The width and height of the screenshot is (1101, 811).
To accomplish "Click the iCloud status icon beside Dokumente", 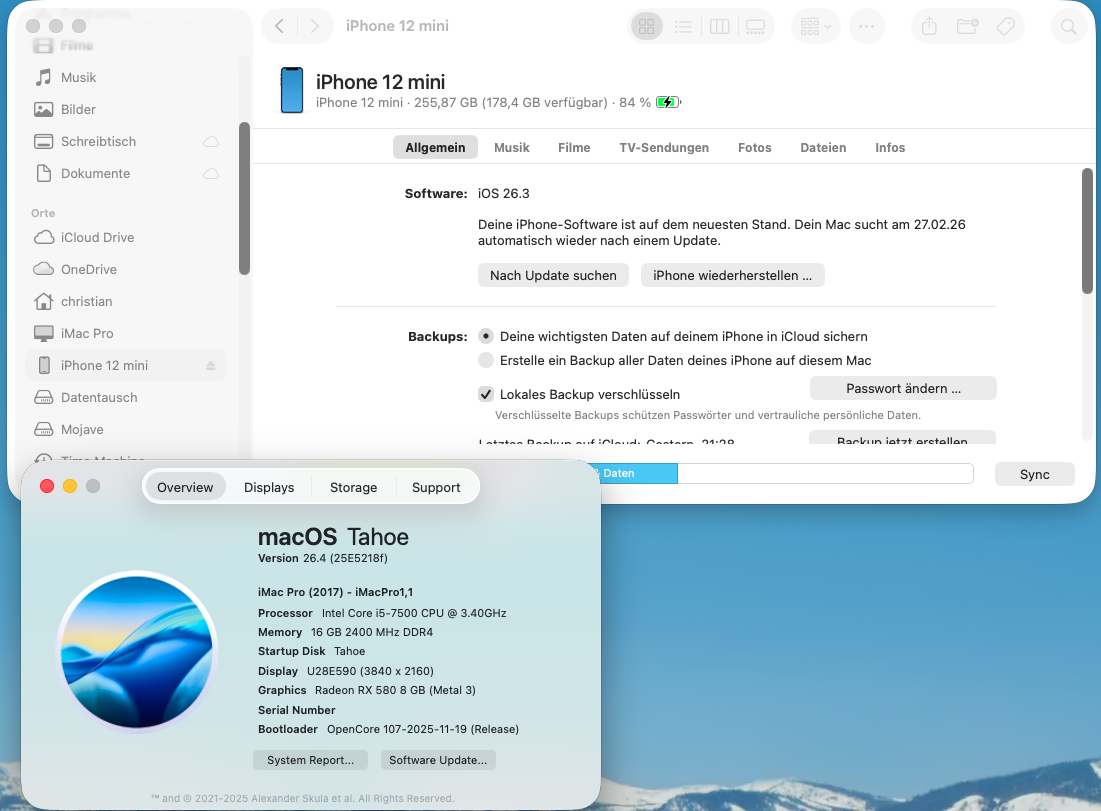I will [x=211, y=173].
